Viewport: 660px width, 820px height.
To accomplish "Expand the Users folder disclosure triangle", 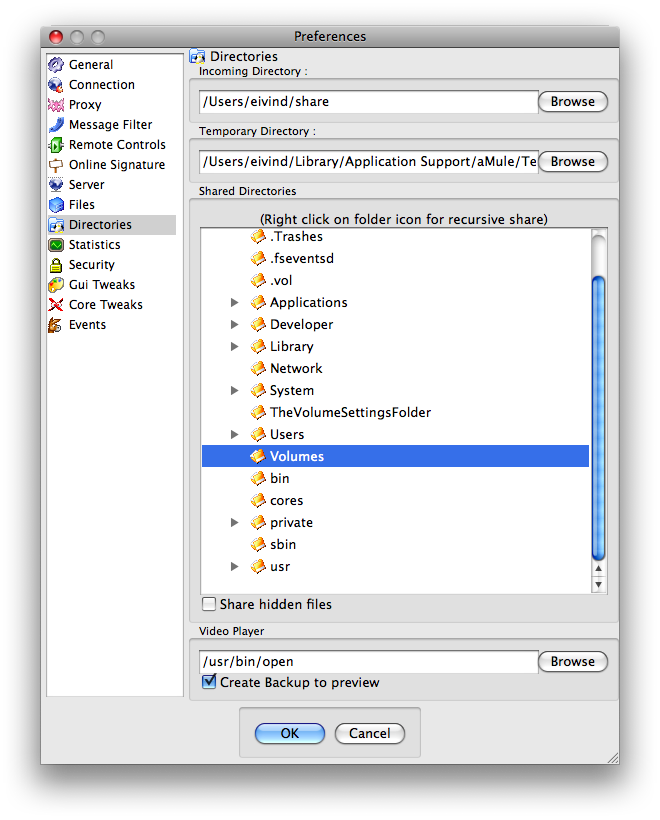I will tap(235, 434).
